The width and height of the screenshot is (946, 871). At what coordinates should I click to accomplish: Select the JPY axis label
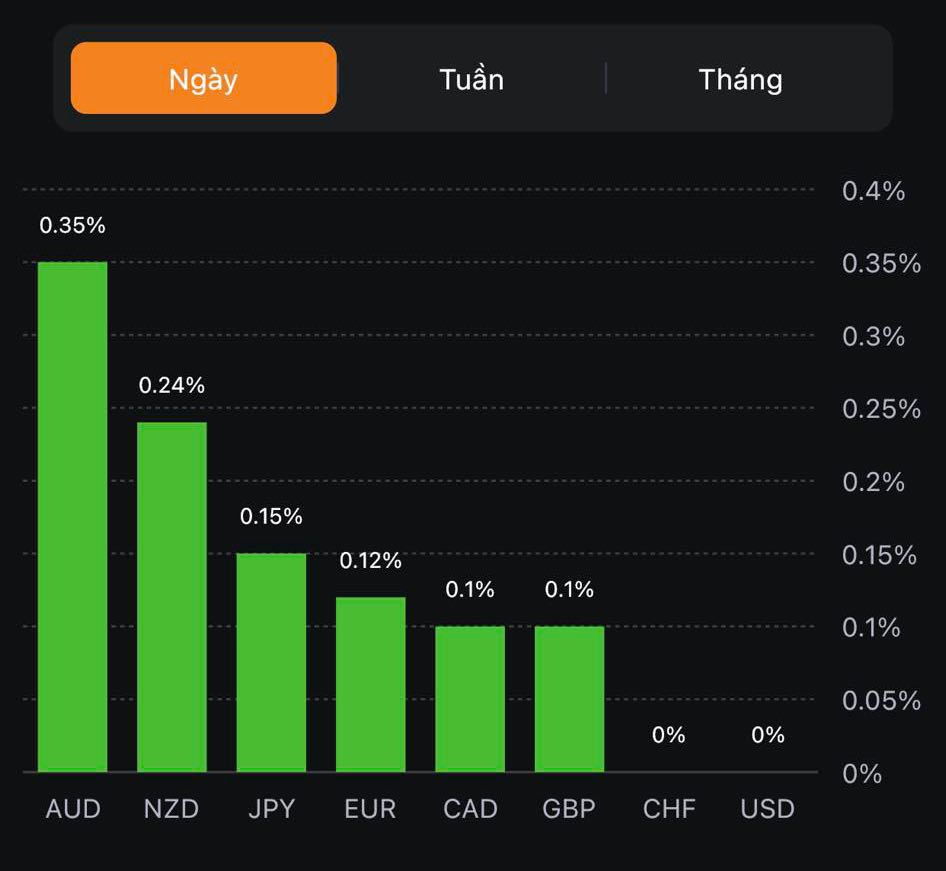(271, 809)
